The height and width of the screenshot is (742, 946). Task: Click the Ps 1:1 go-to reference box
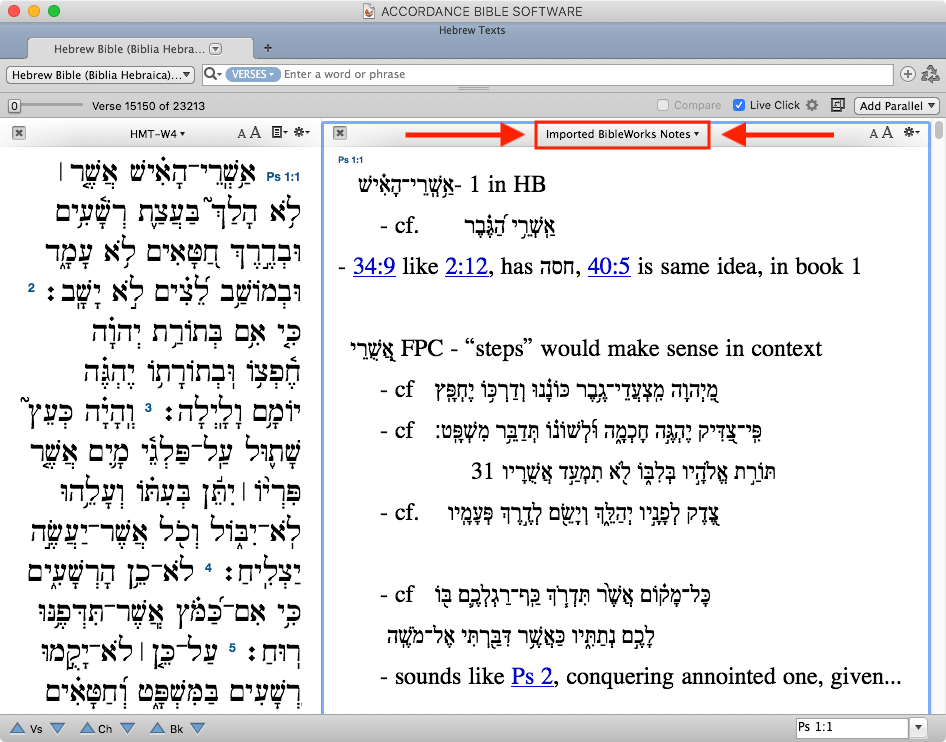pyautogui.click(x=852, y=728)
